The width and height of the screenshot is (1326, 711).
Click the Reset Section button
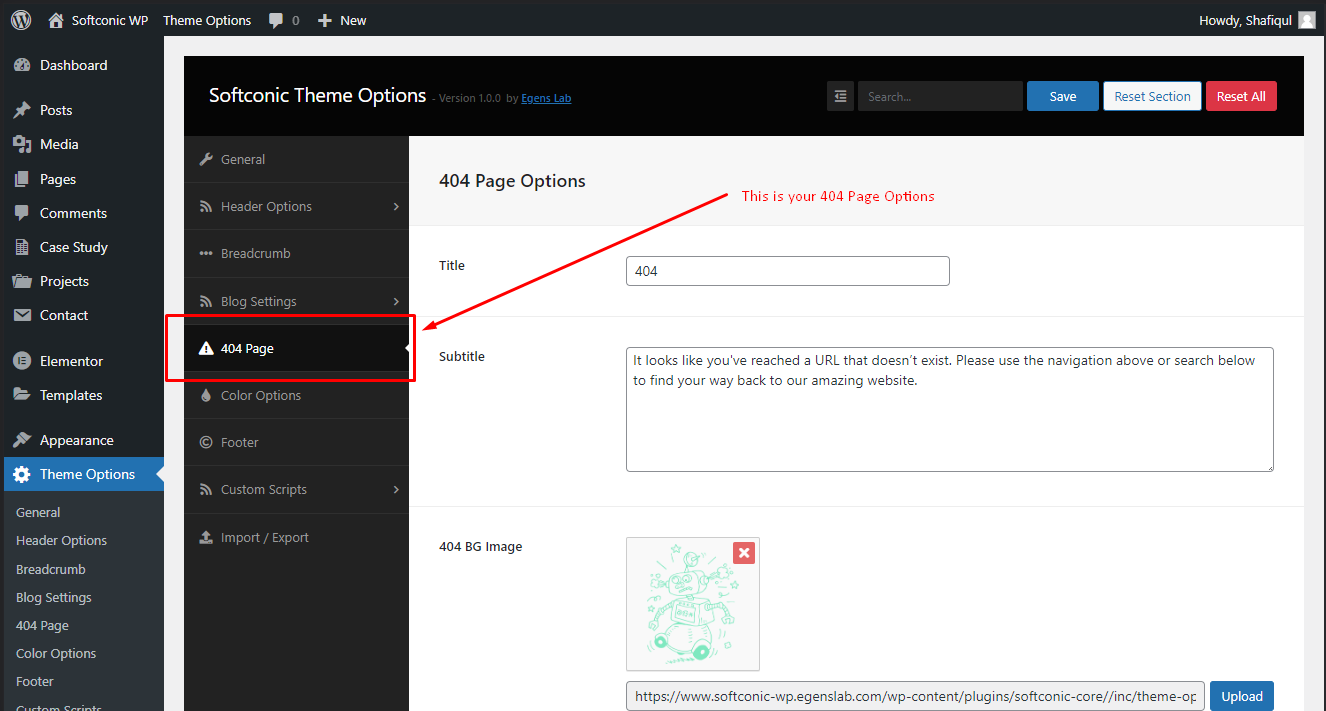pos(1152,96)
